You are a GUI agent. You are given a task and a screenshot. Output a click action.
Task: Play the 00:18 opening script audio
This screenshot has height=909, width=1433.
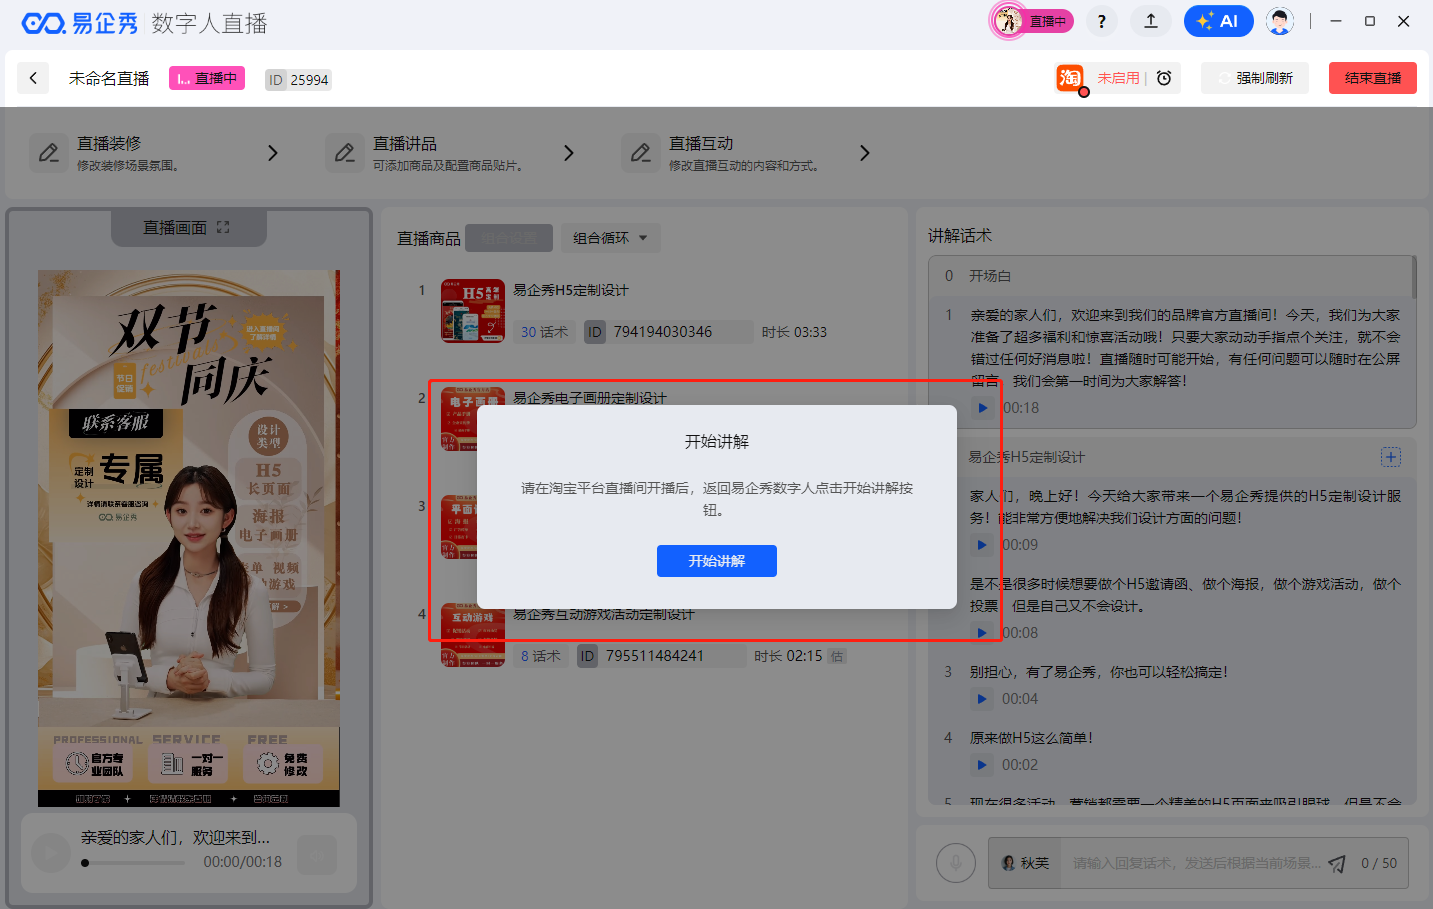(983, 408)
